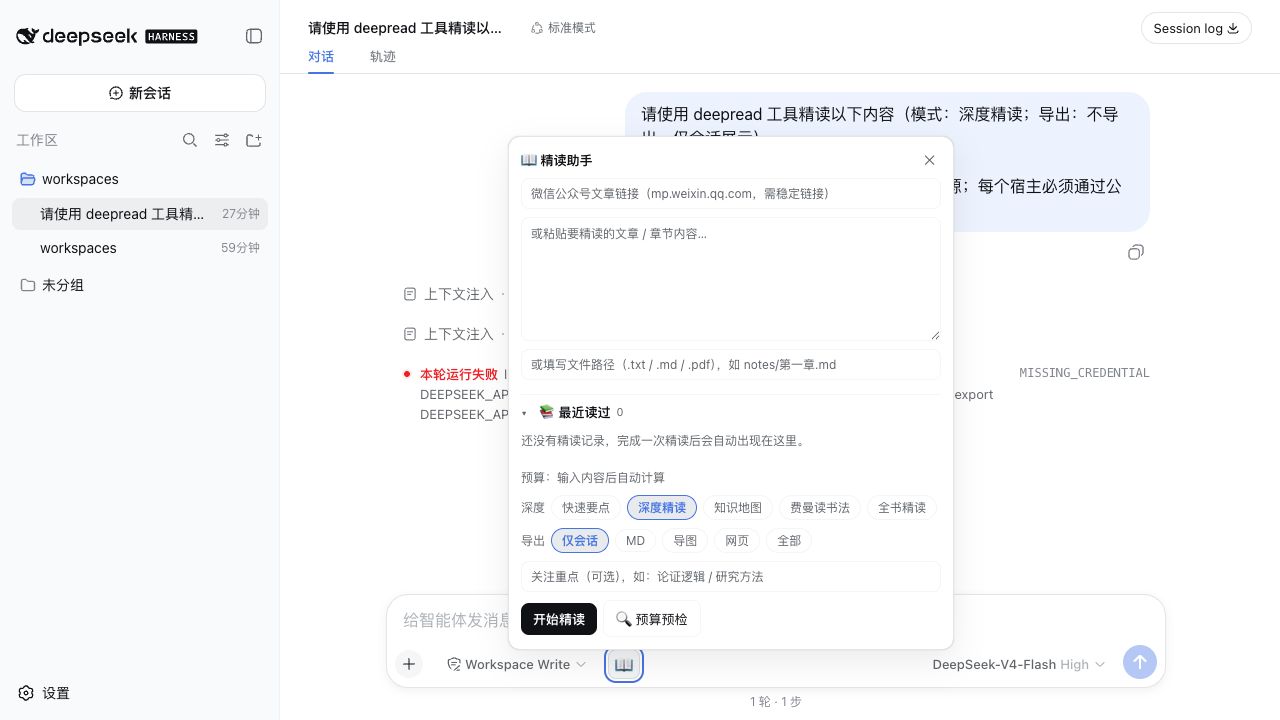Select 知识地图 depth option
This screenshot has width=1280, height=720.
(738, 508)
